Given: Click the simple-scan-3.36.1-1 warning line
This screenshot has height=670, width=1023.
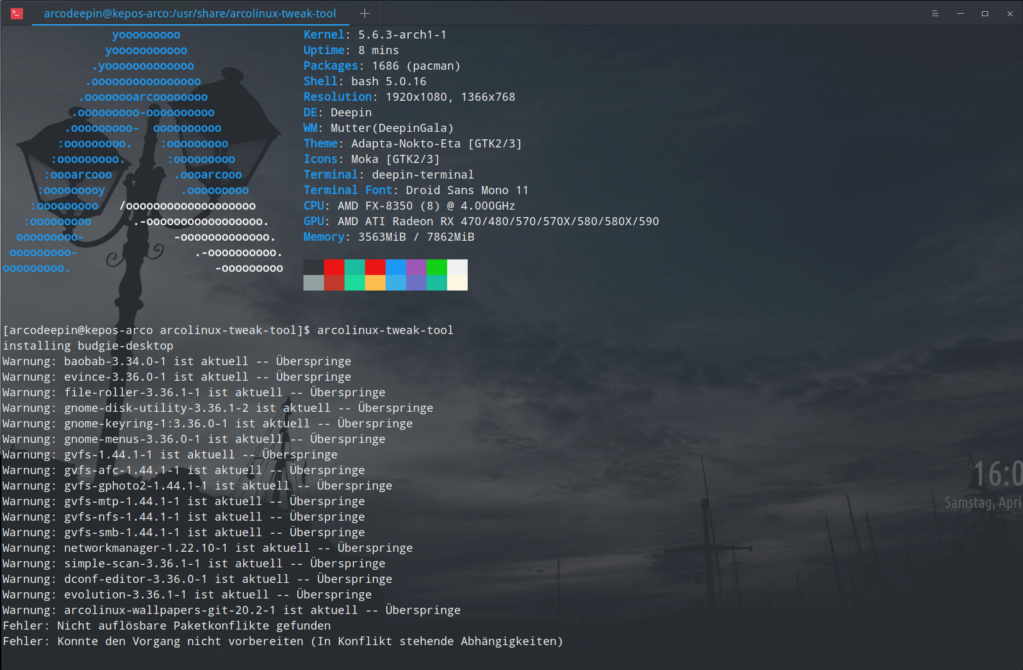Looking at the screenshot, I should click(194, 564).
